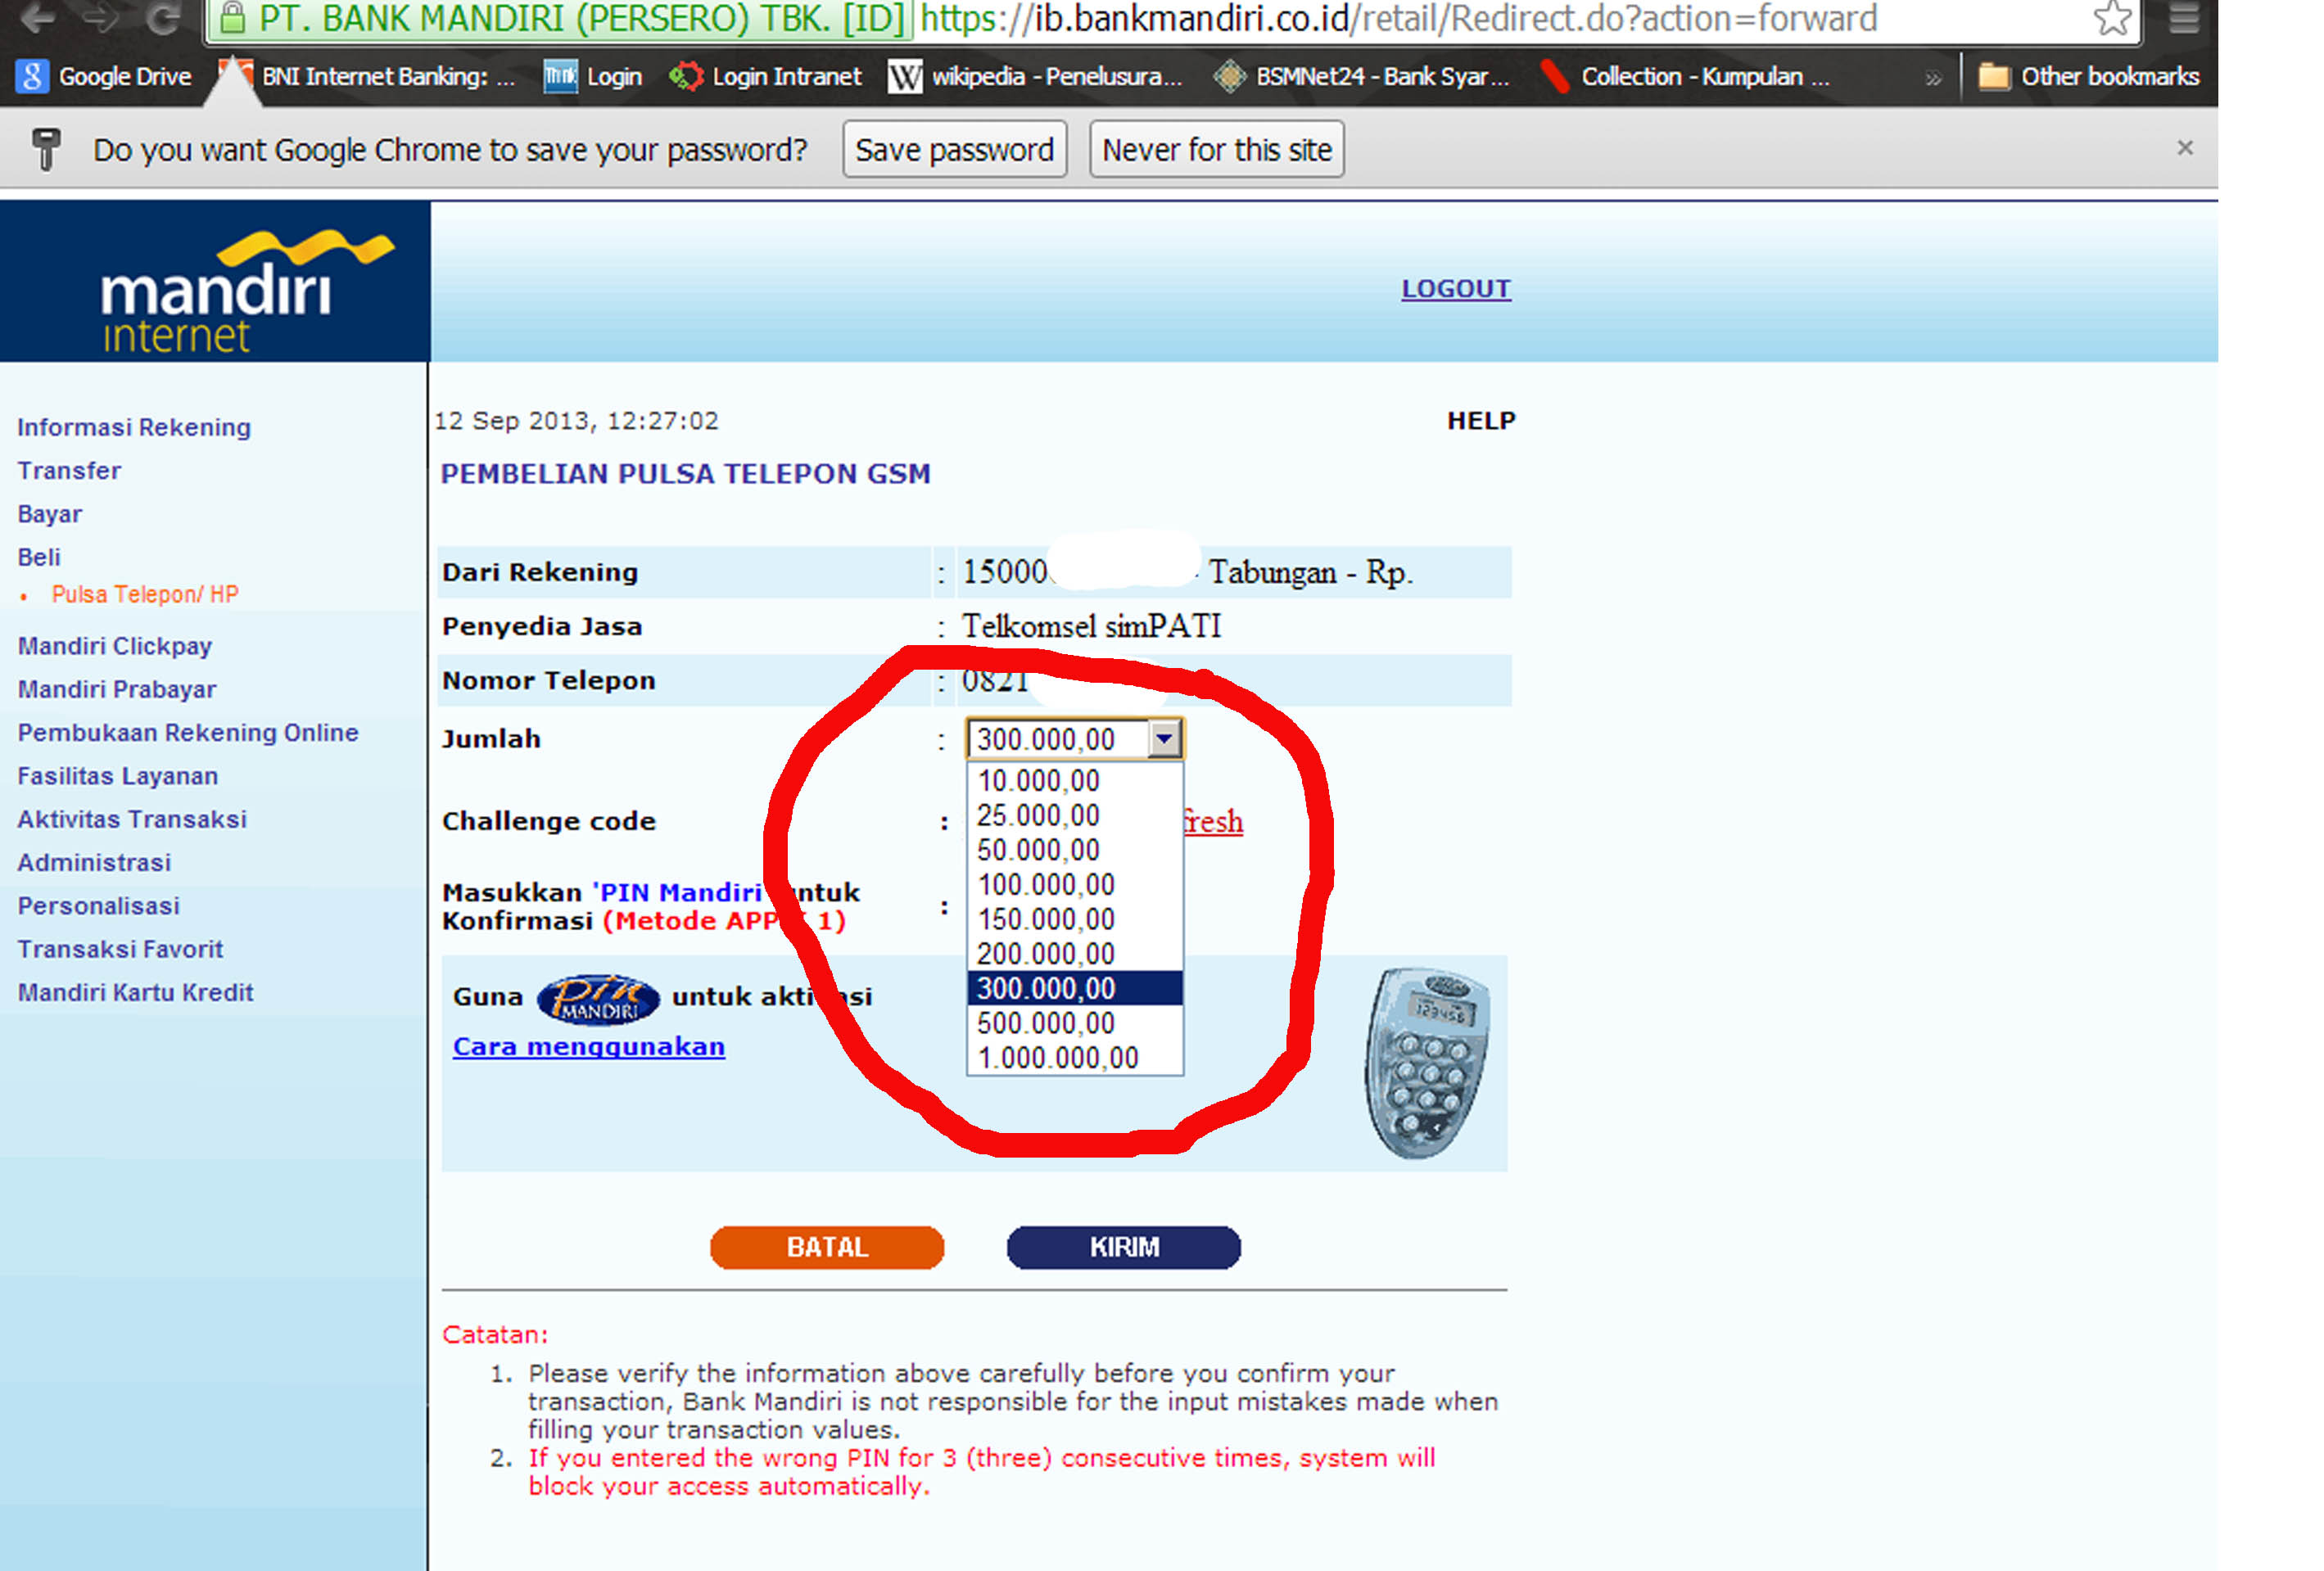Click the browser back arrow
2324x1571 pixels.
coord(38,17)
